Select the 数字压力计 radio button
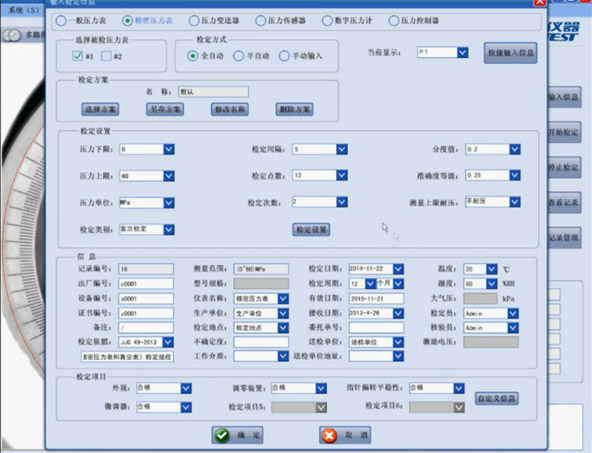 327,20
